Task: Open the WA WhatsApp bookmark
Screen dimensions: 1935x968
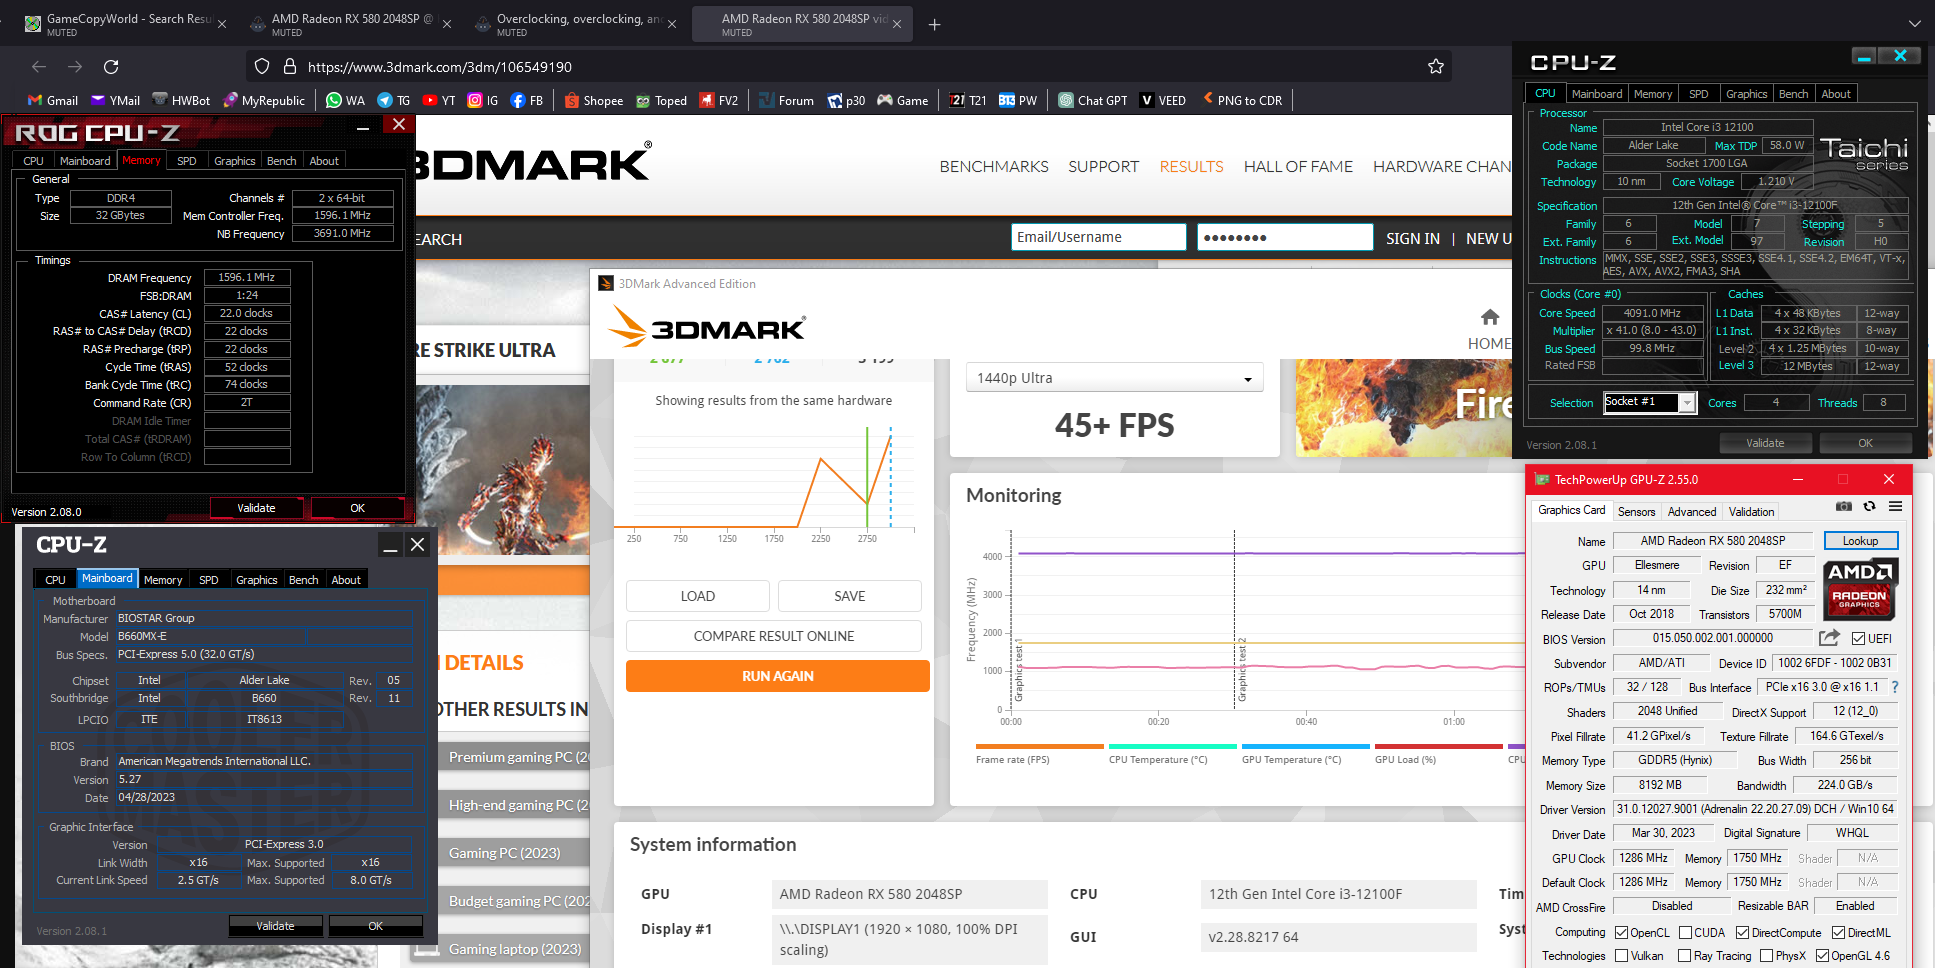Action: tap(346, 100)
